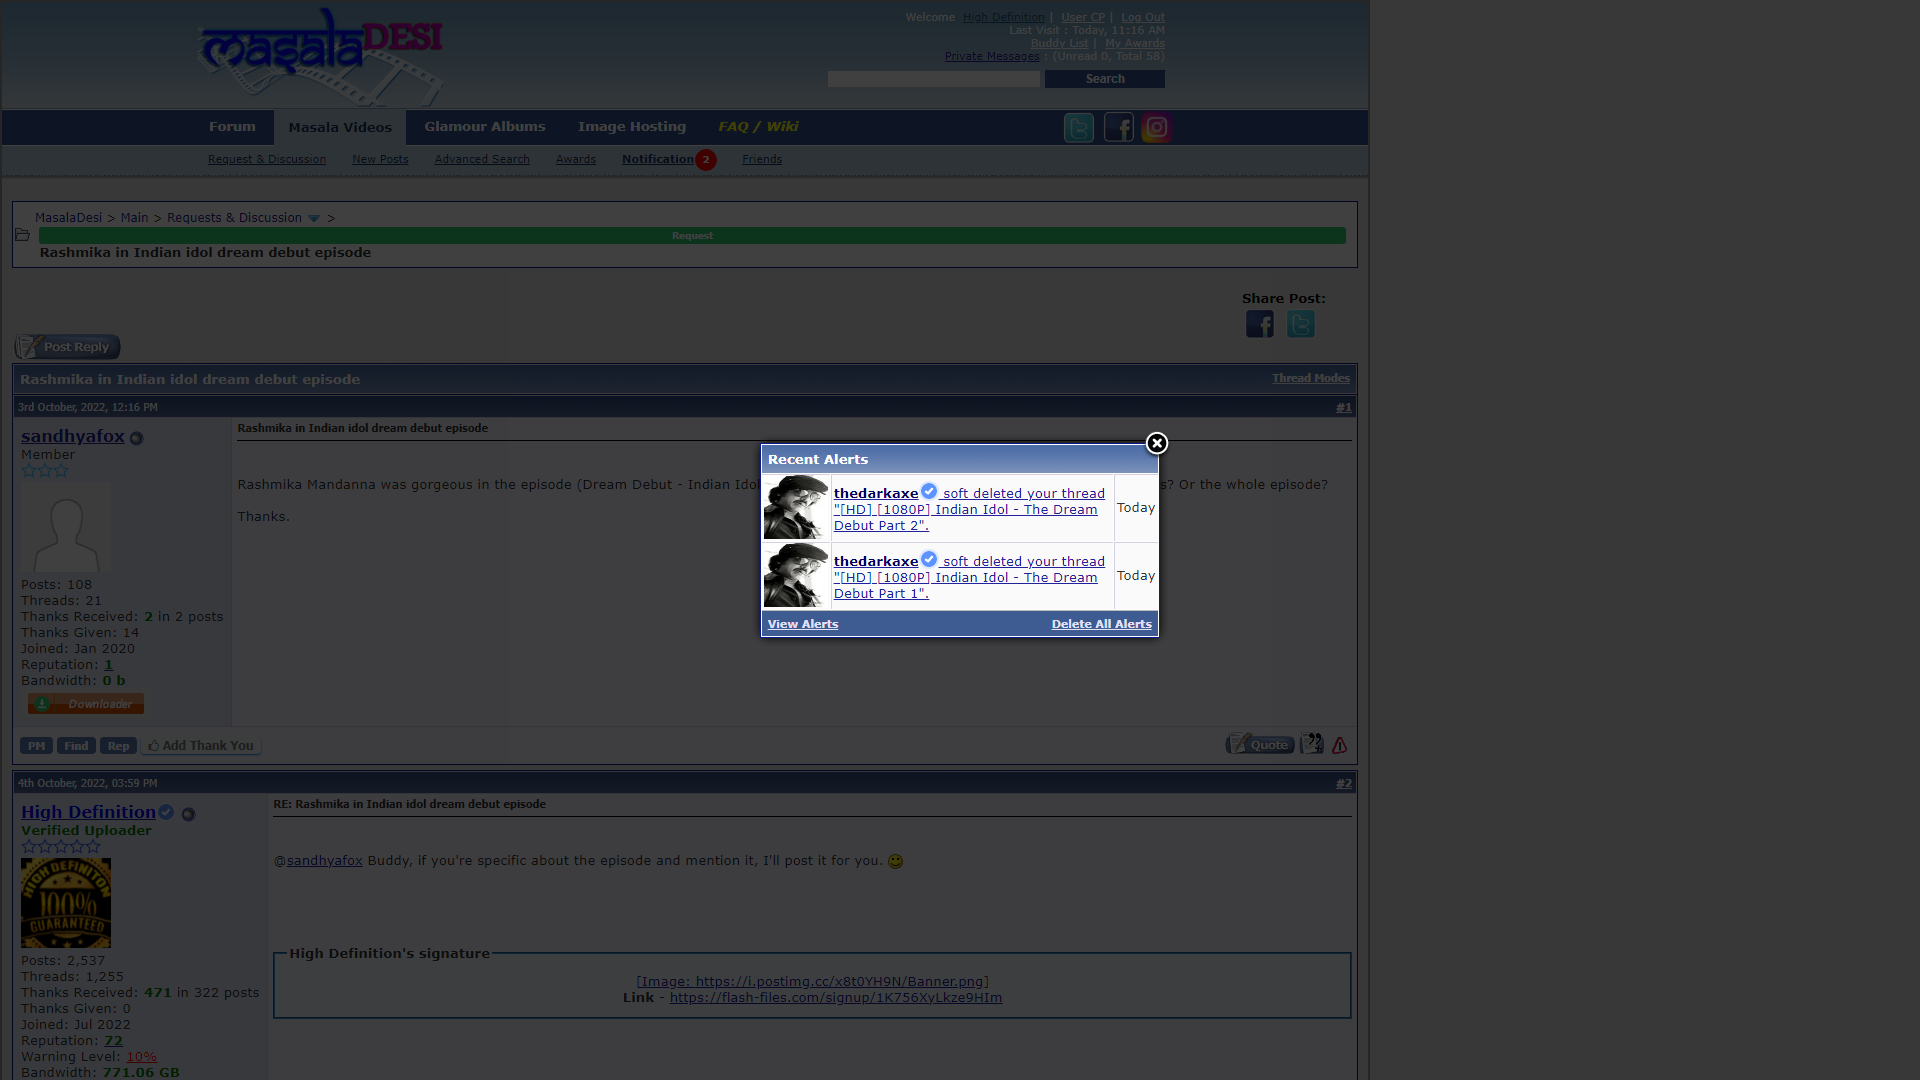Expand the Requests & Discussion breadcrumb dropdown
The height and width of the screenshot is (1080, 1920).
(x=314, y=218)
